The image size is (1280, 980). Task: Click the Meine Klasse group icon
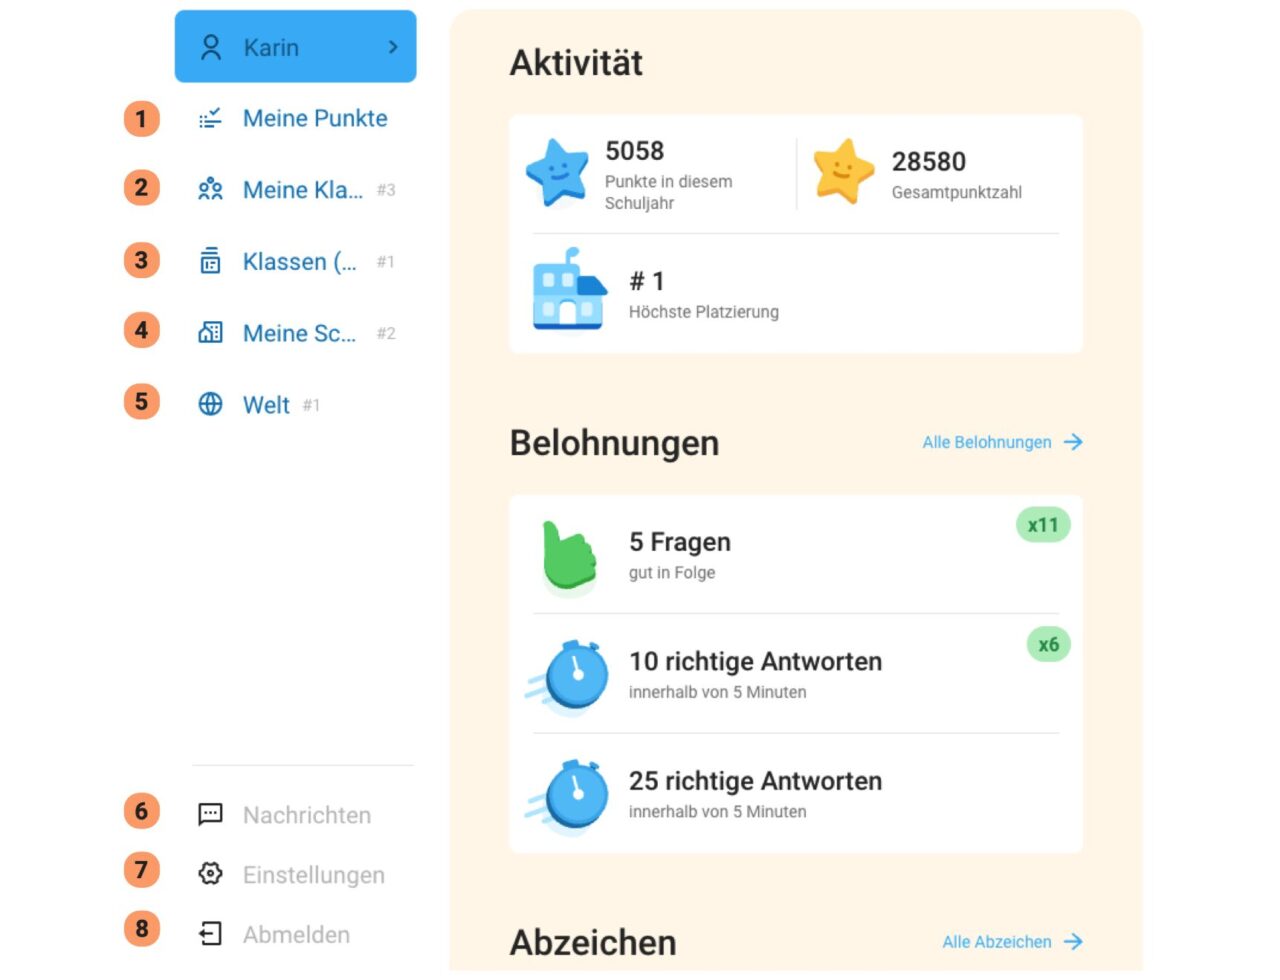(210, 190)
